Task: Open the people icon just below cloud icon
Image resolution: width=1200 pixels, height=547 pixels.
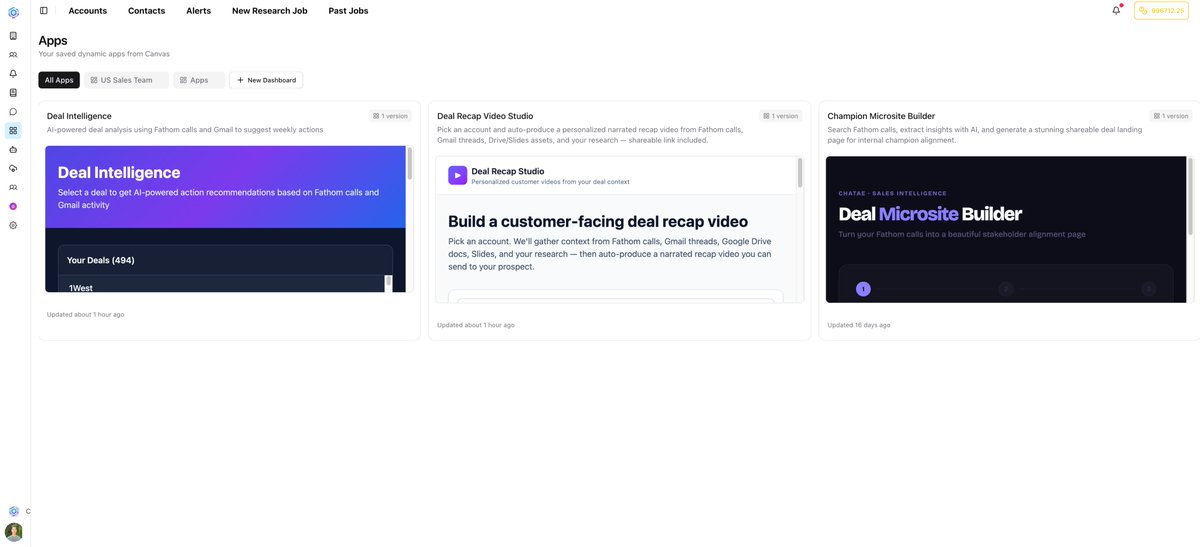Action: point(13,187)
